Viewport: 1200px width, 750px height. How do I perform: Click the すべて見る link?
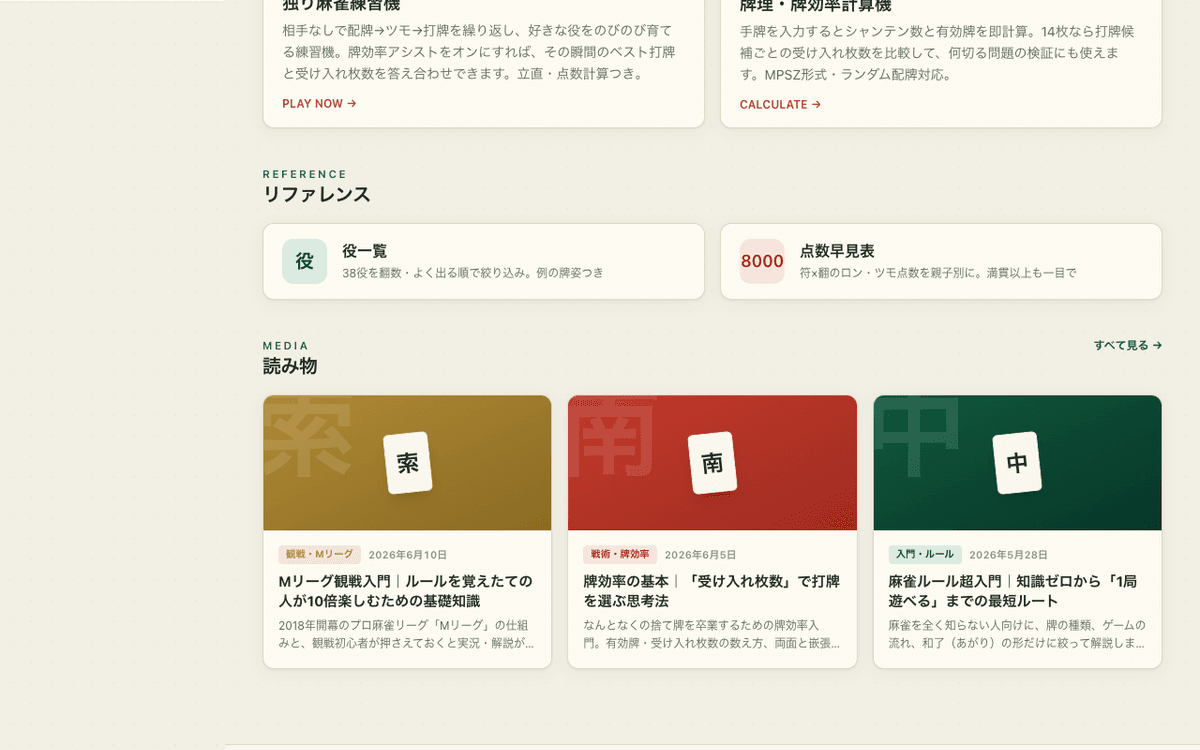1127,345
